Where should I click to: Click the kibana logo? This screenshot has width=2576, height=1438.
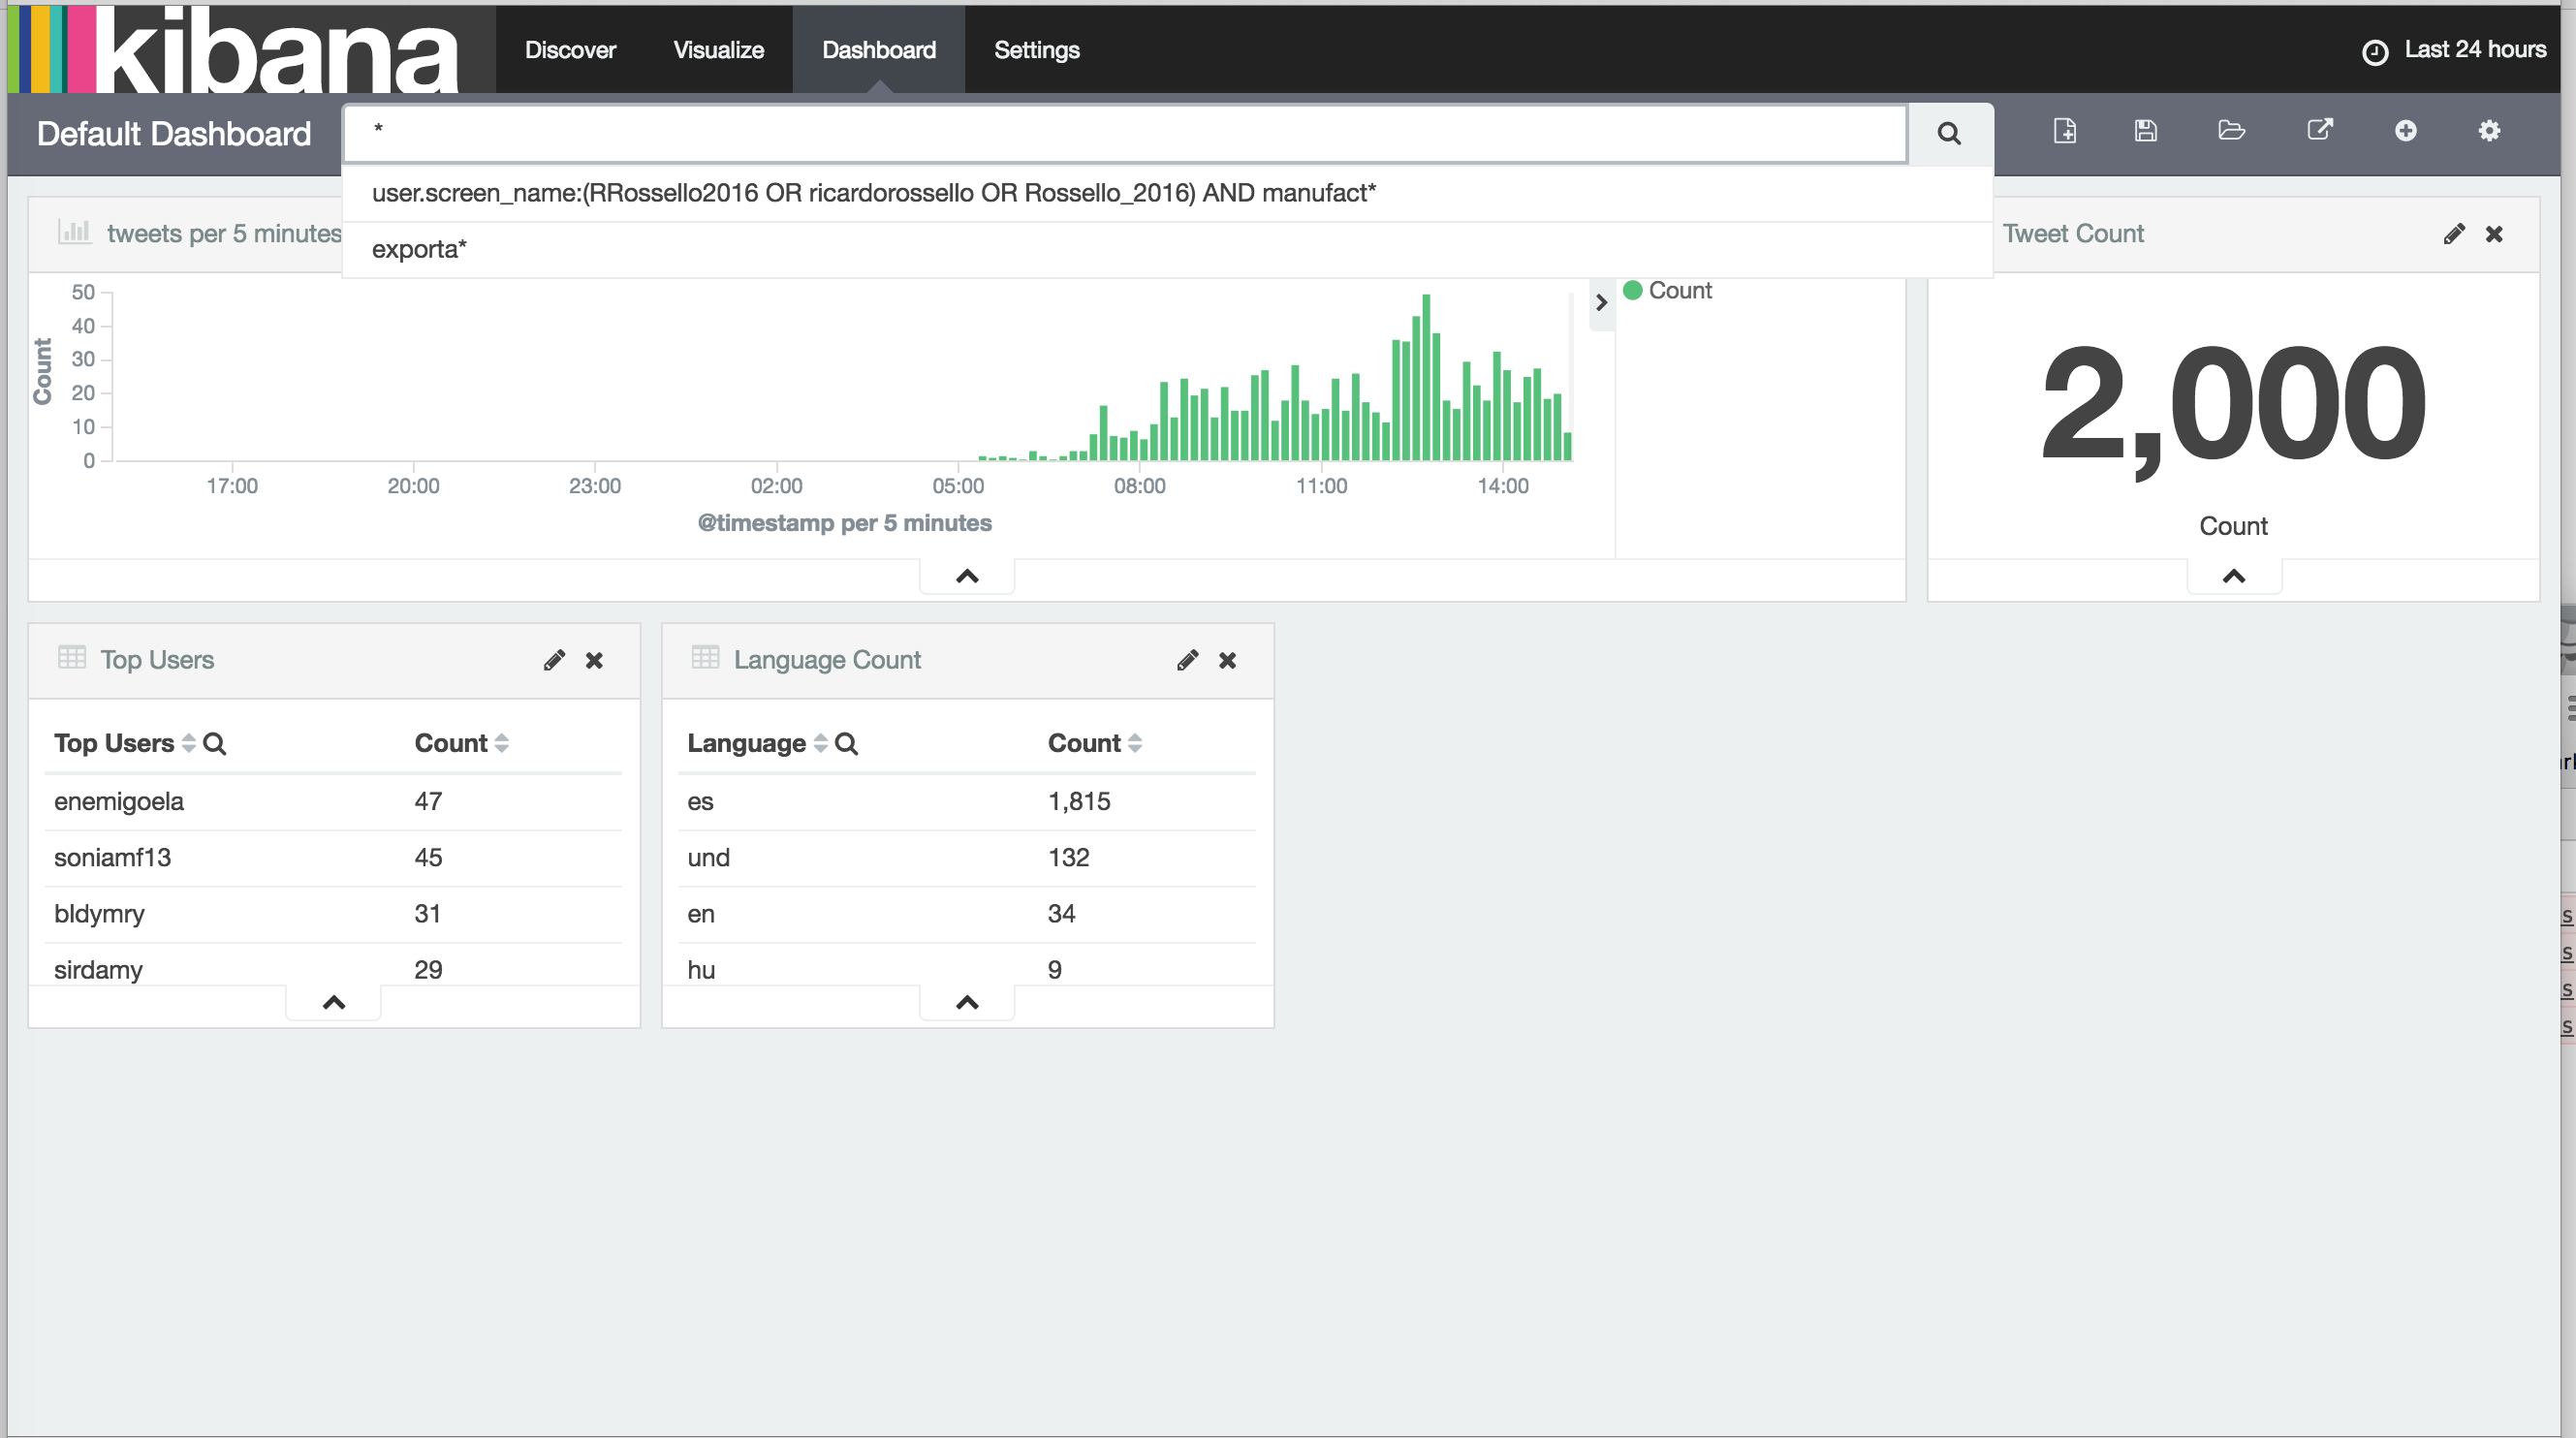point(233,49)
